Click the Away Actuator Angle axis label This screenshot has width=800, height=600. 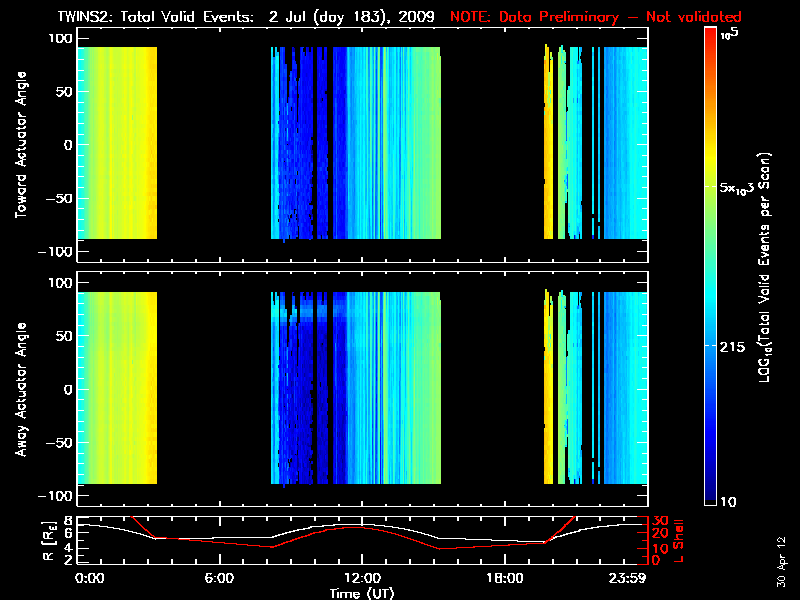21,389
